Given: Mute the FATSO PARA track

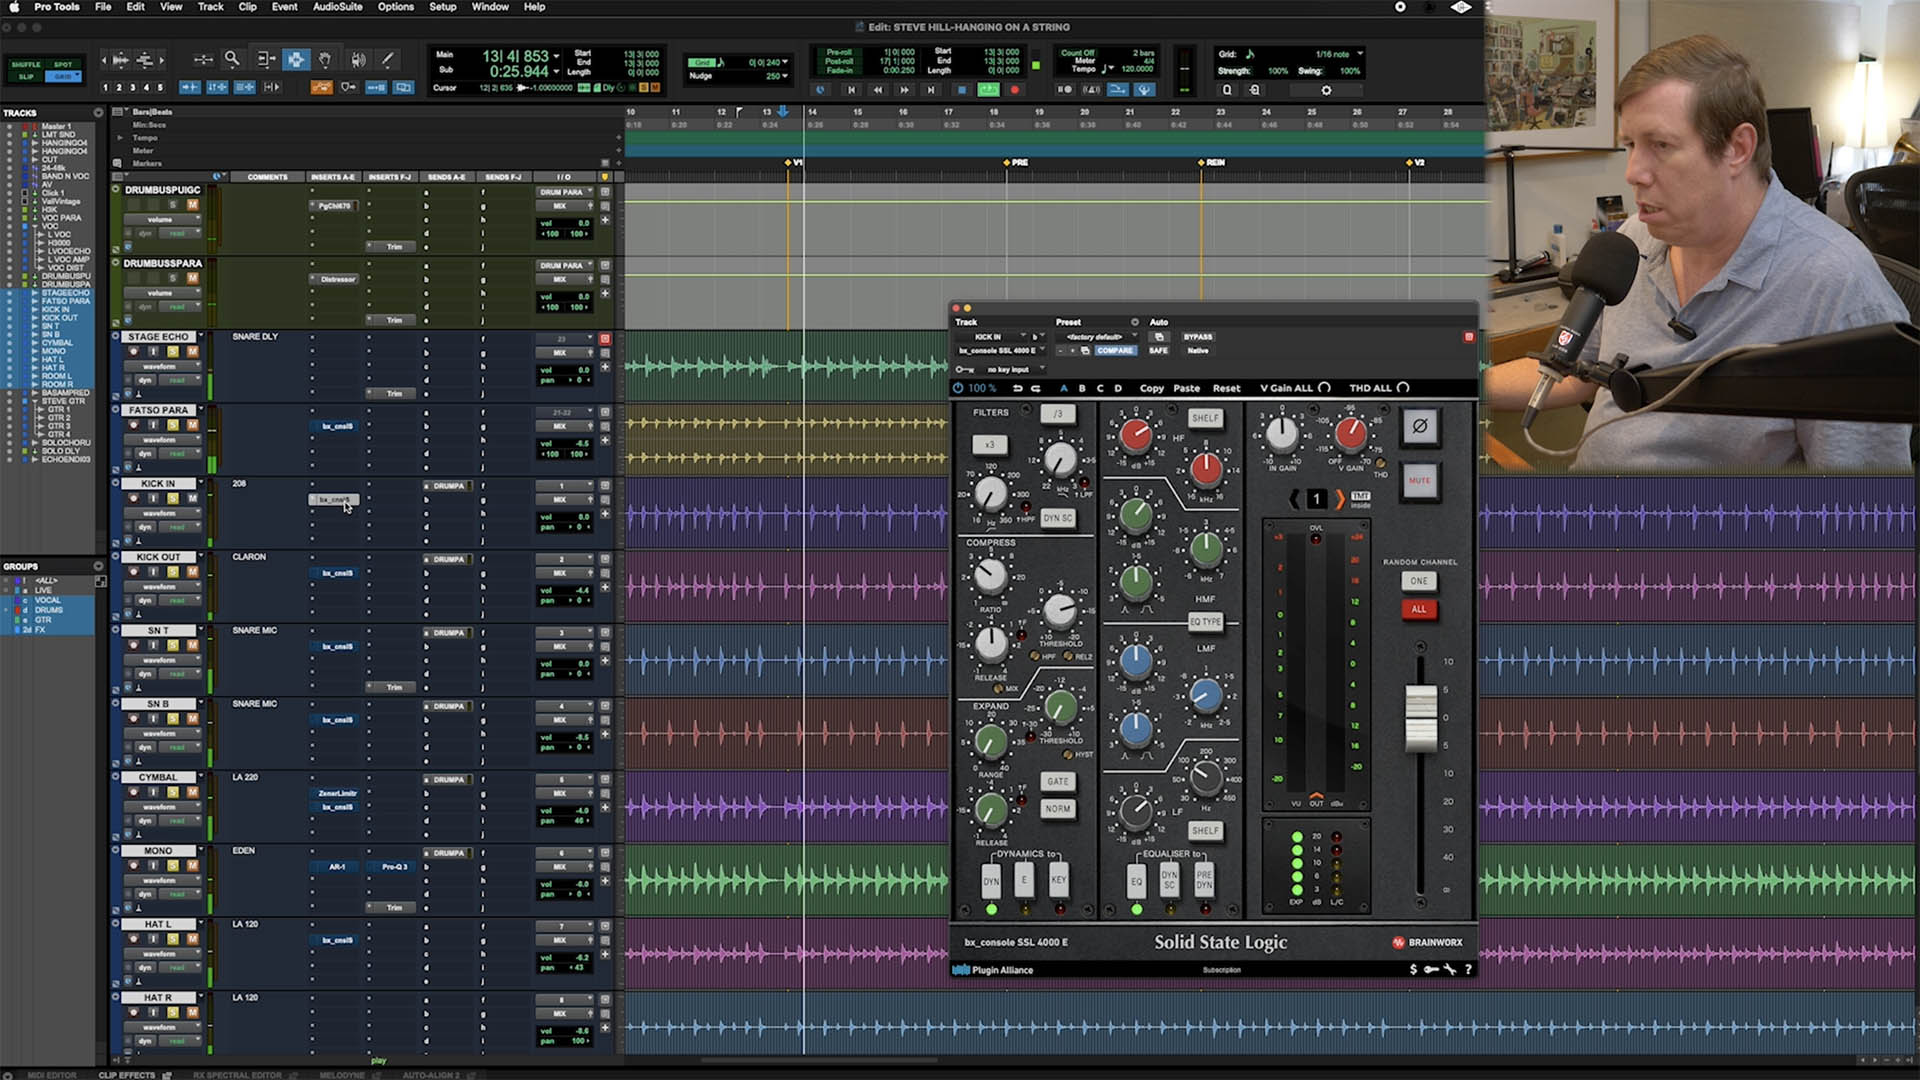Looking at the screenshot, I should [x=192, y=425].
